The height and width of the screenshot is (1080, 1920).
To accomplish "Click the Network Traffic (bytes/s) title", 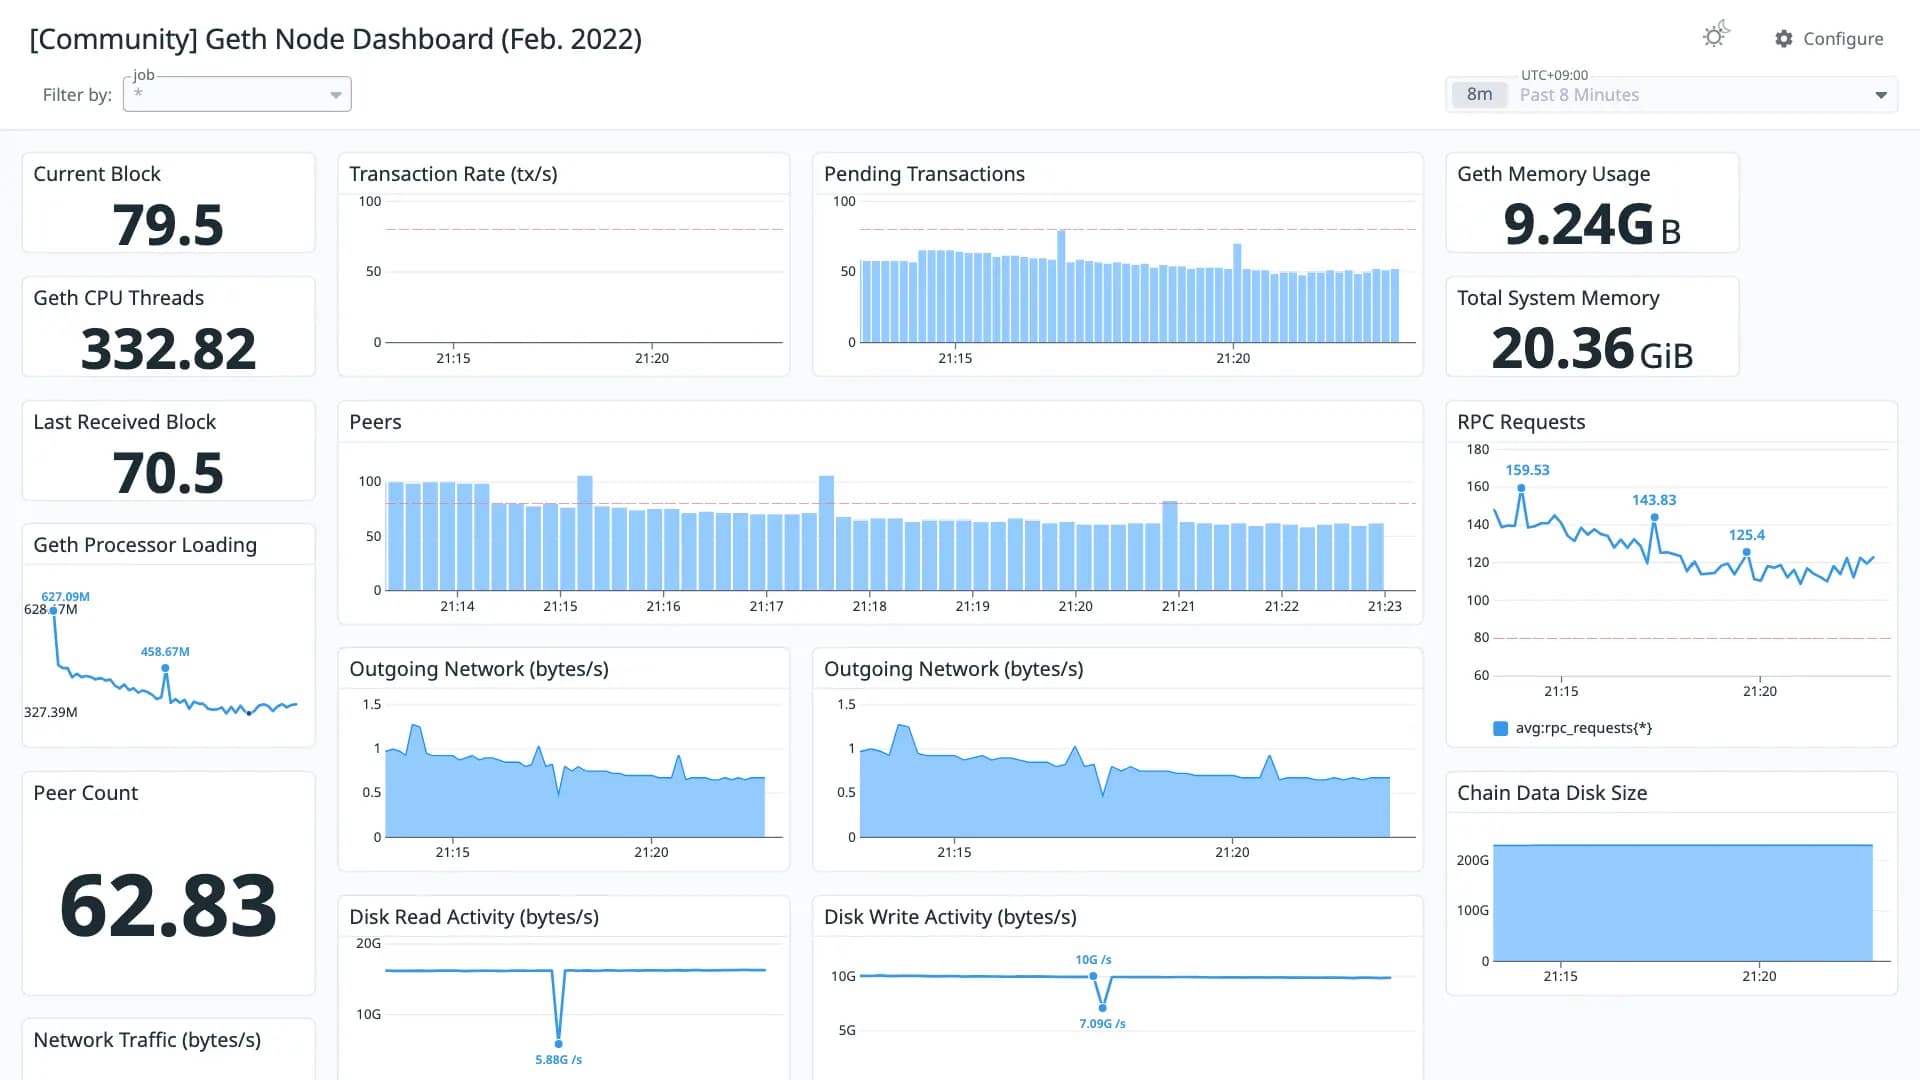I will pyautogui.click(x=147, y=1040).
